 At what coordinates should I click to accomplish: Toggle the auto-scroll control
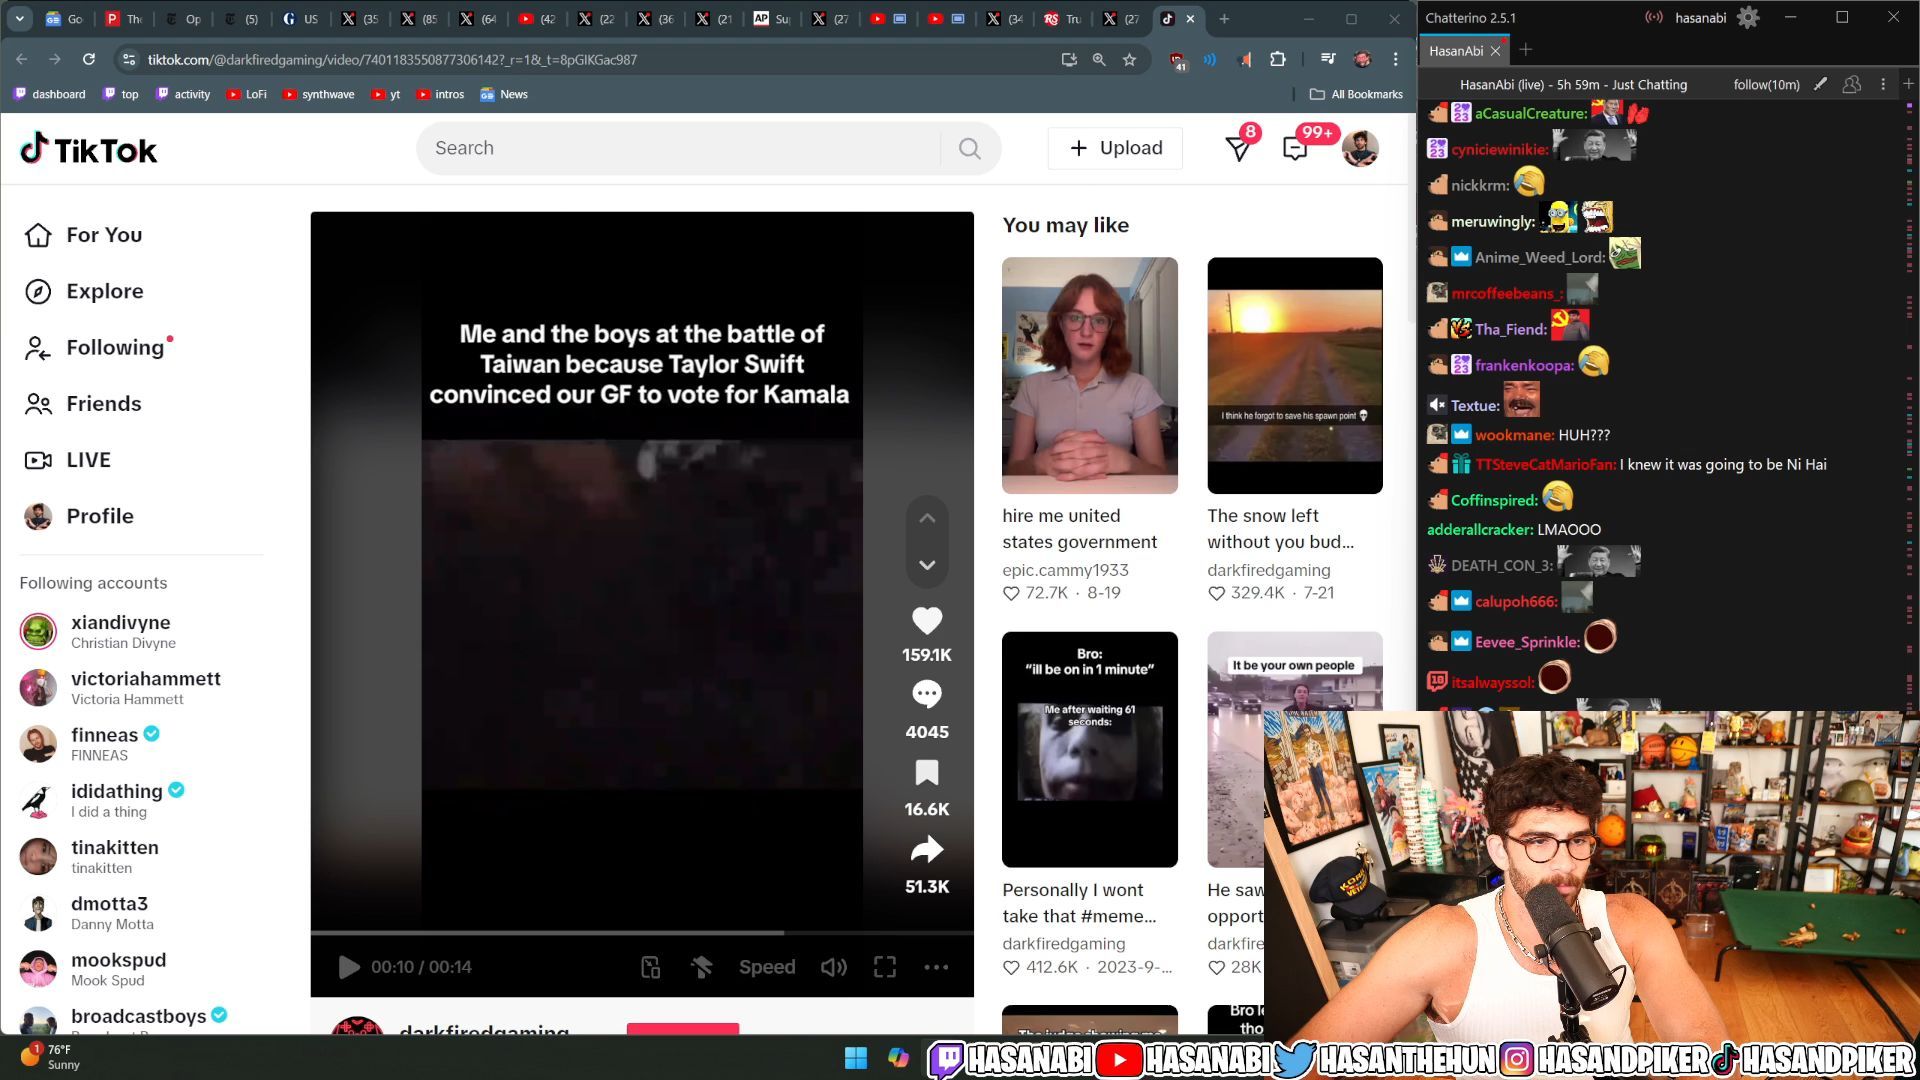click(701, 967)
